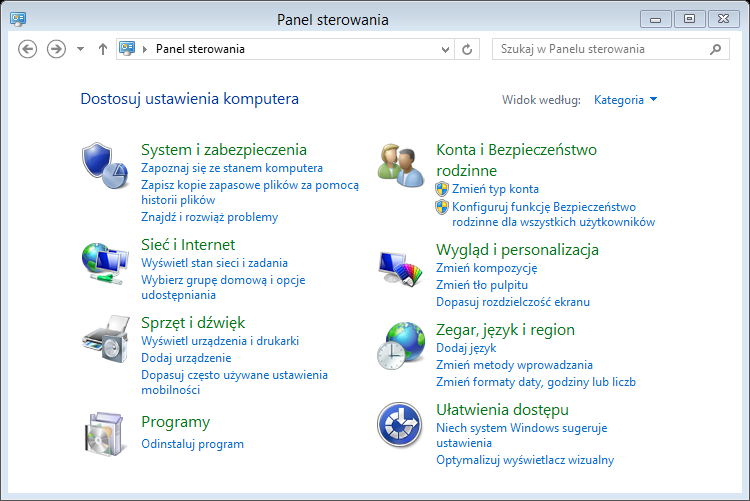Open Ułatwienia dostępu heading link
The height and width of the screenshot is (501, 750).
coord(502,410)
